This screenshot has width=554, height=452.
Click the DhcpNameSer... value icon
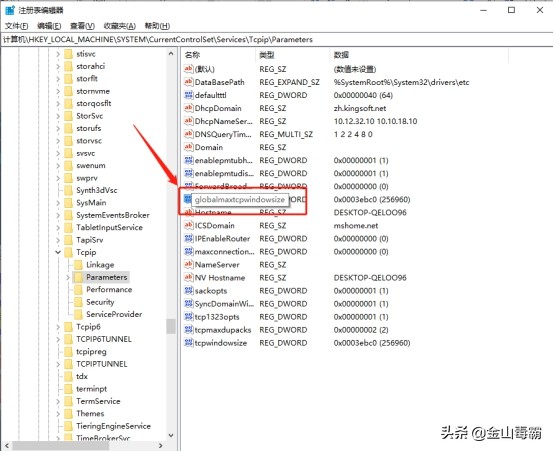[189, 121]
